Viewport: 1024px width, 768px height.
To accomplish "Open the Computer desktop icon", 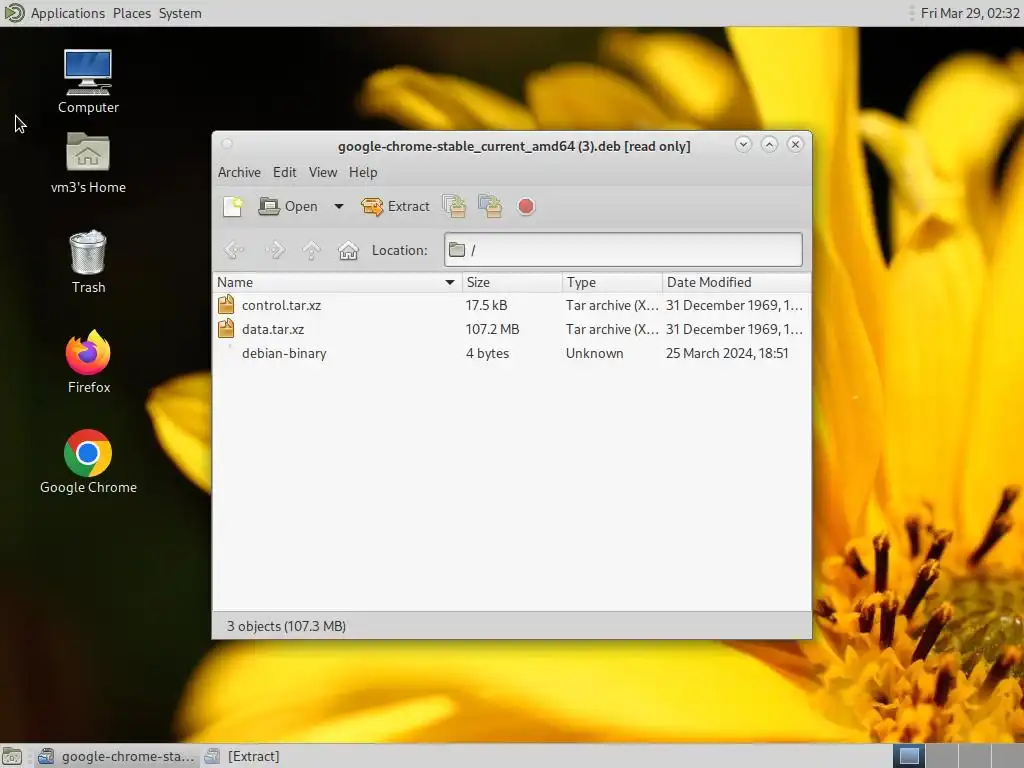I will click(88, 82).
